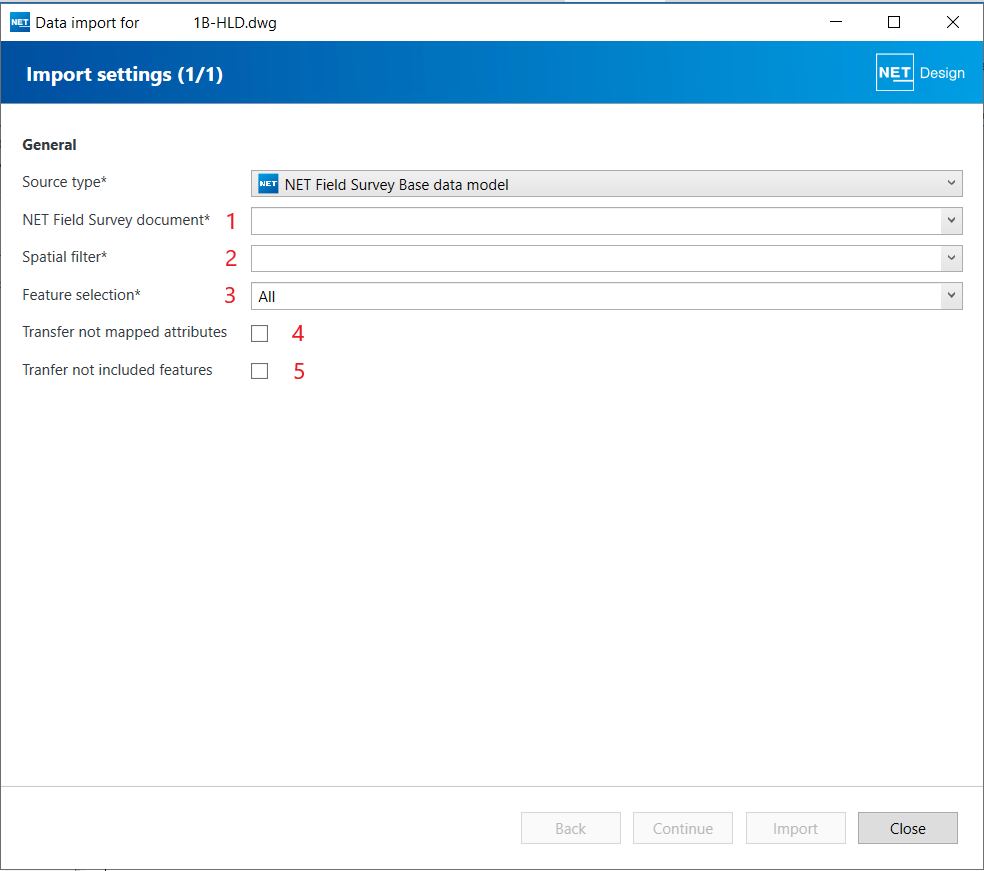Maximize the Data import window
The width and height of the screenshot is (984, 871).
click(x=894, y=22)
